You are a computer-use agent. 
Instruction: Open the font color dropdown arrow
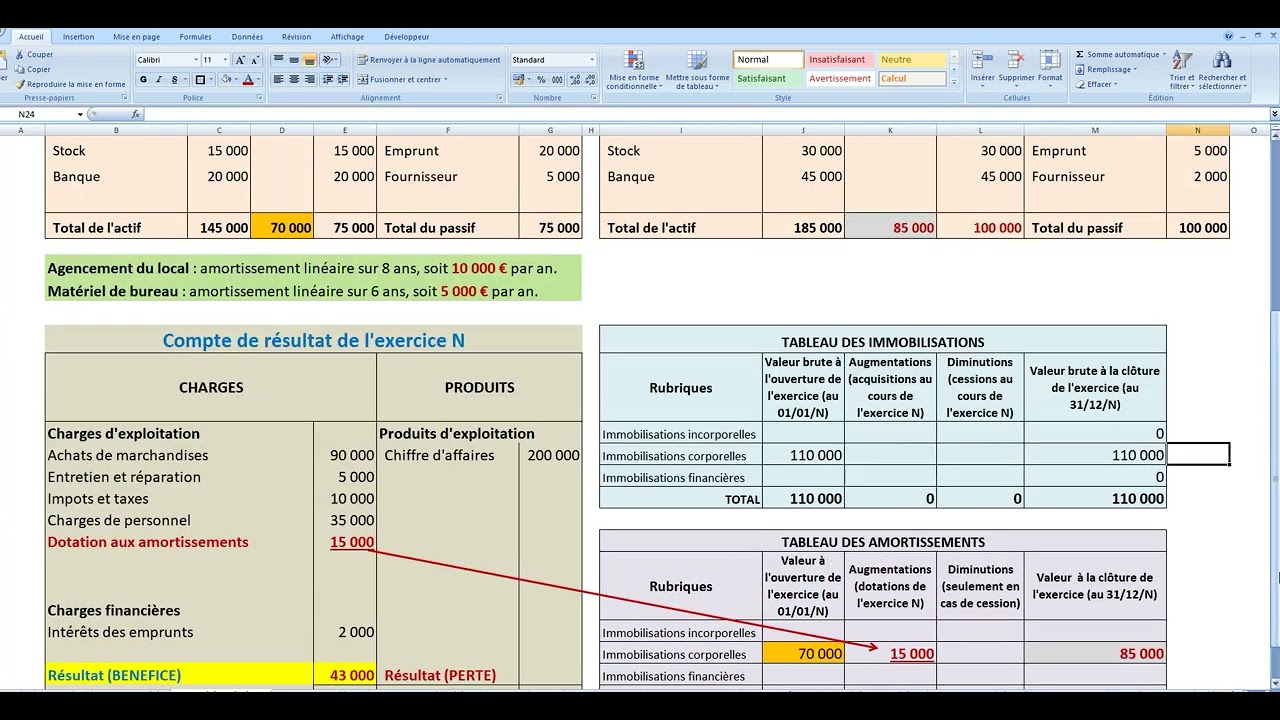pos(257,80)
